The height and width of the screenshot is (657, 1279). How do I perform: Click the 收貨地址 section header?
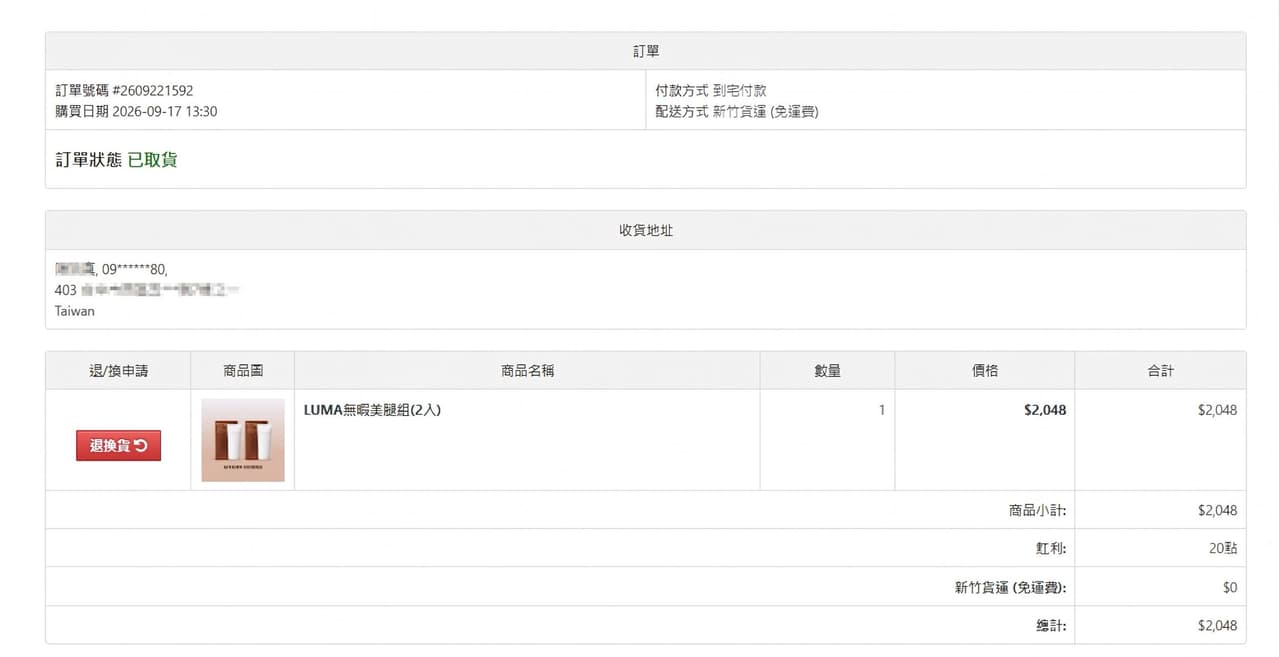point(646,230)
